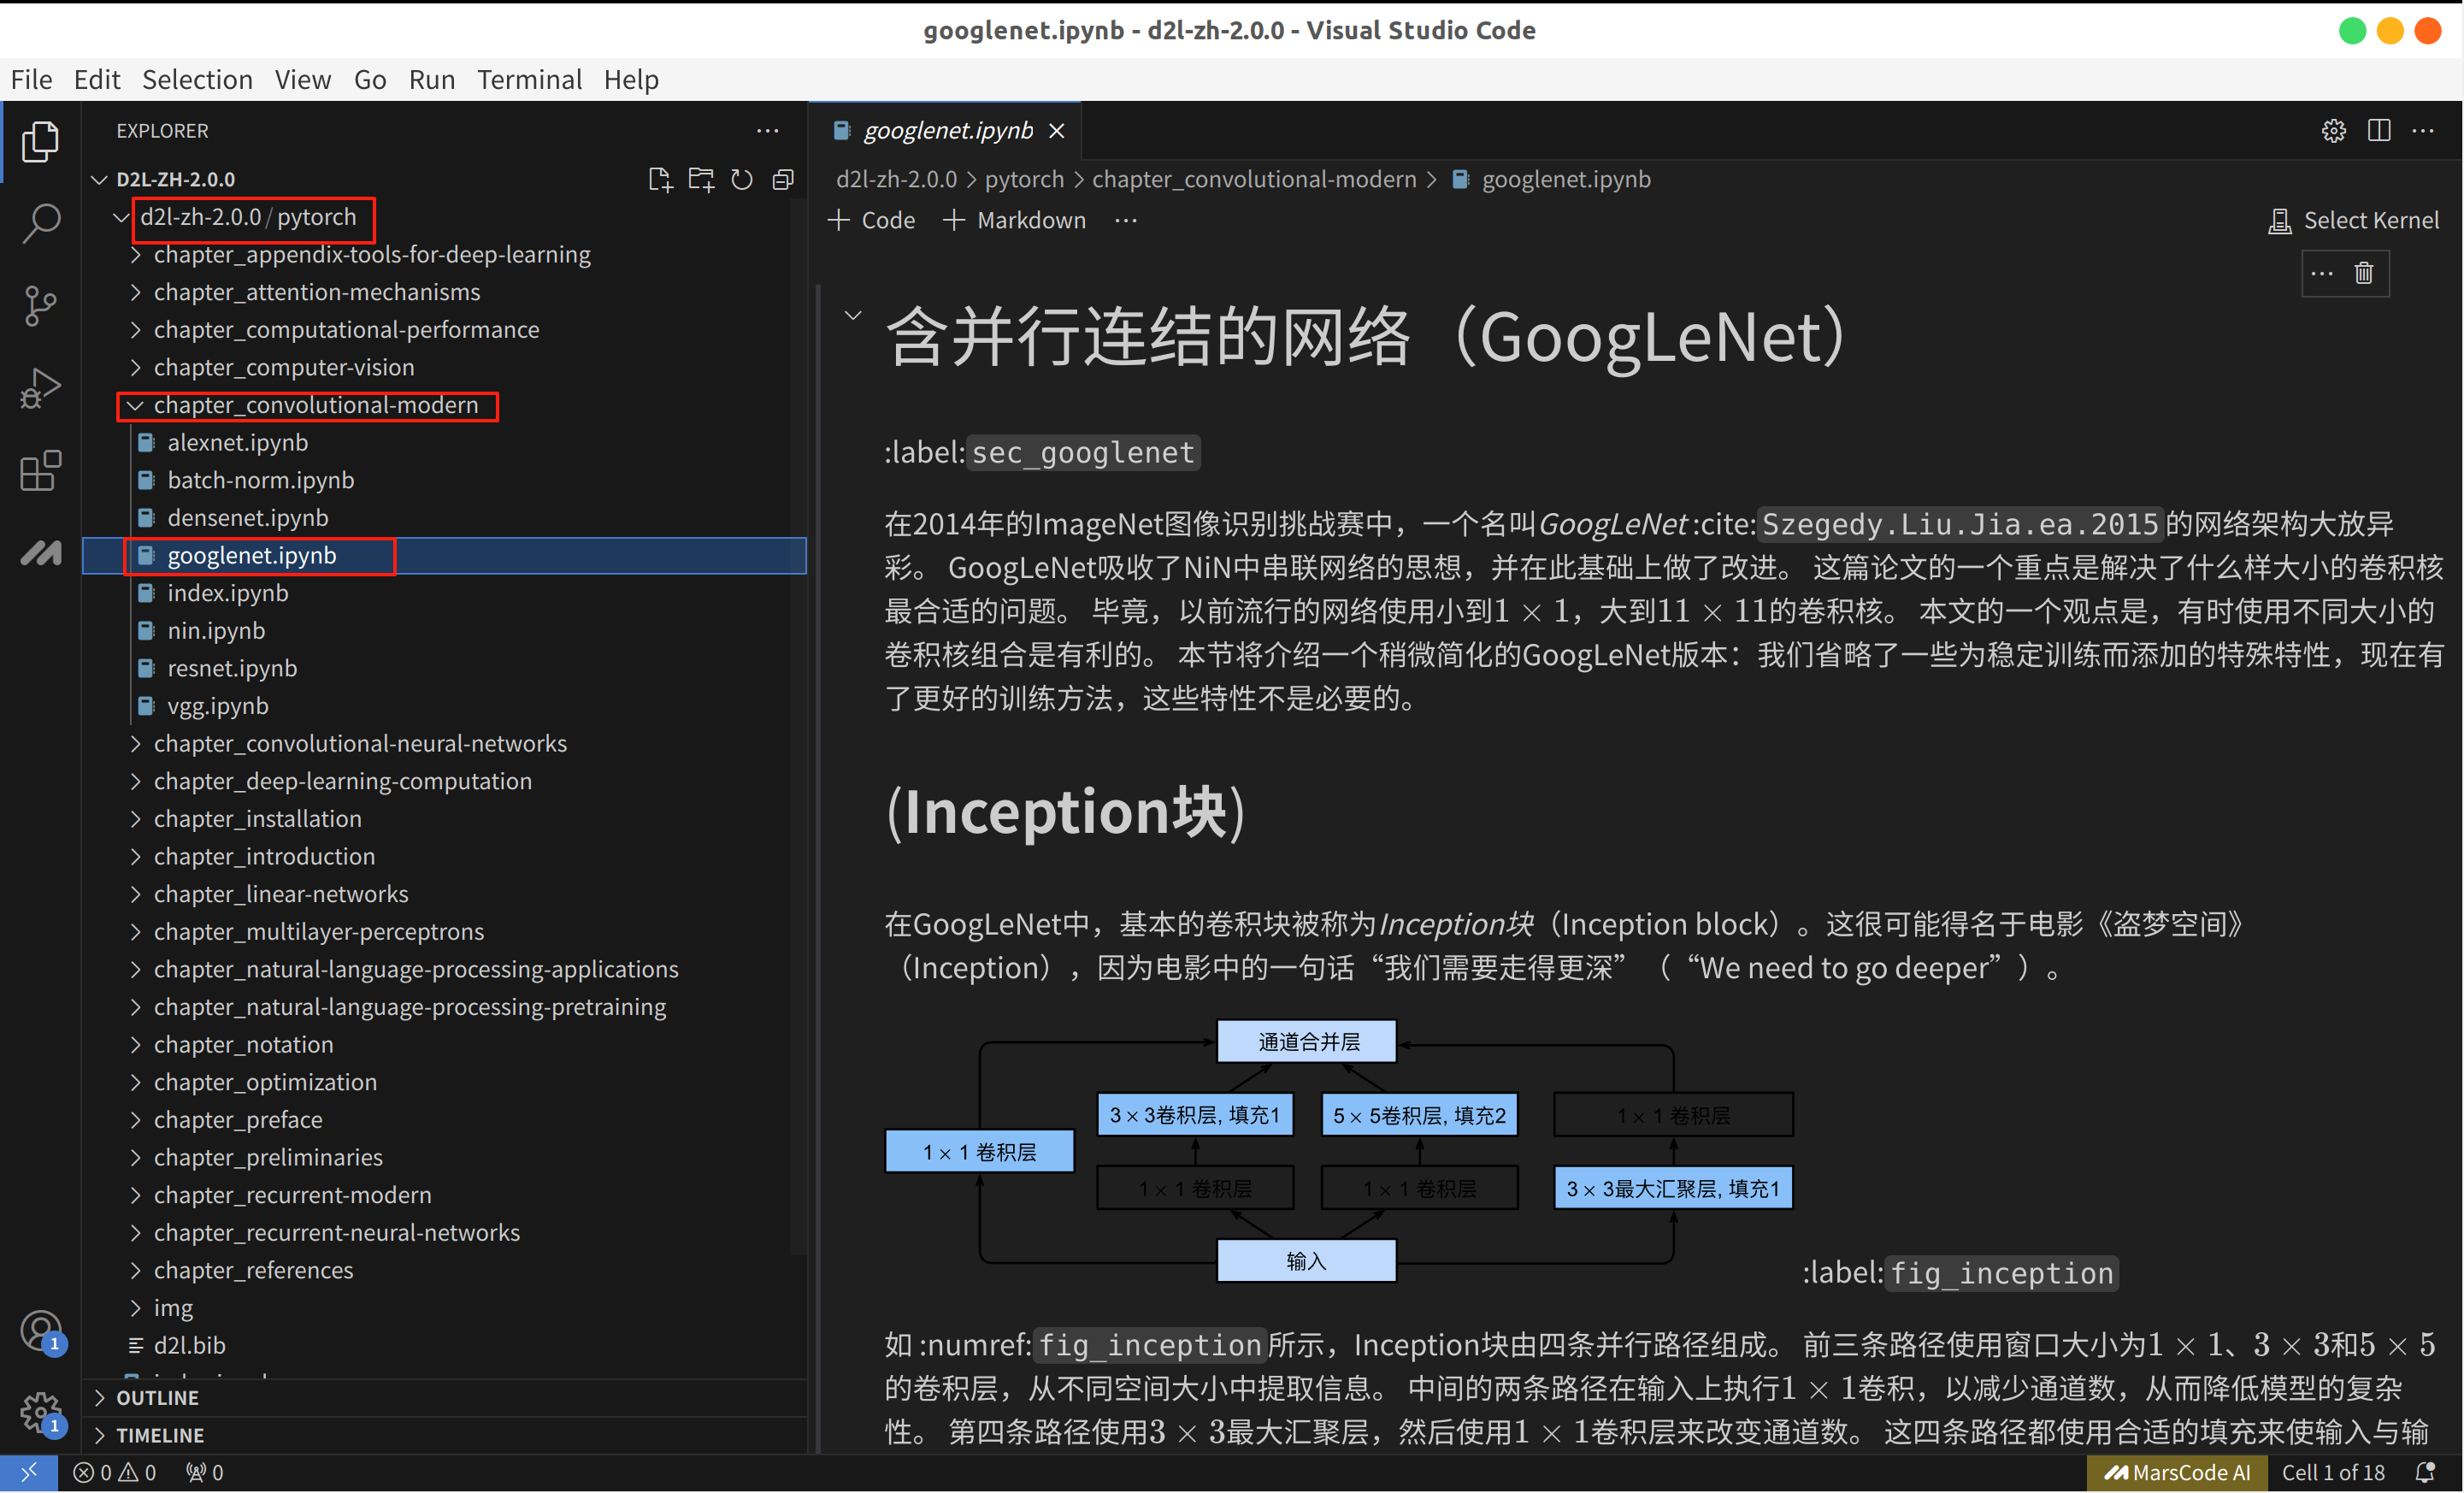Collapse all folders in Explorer

783,180
